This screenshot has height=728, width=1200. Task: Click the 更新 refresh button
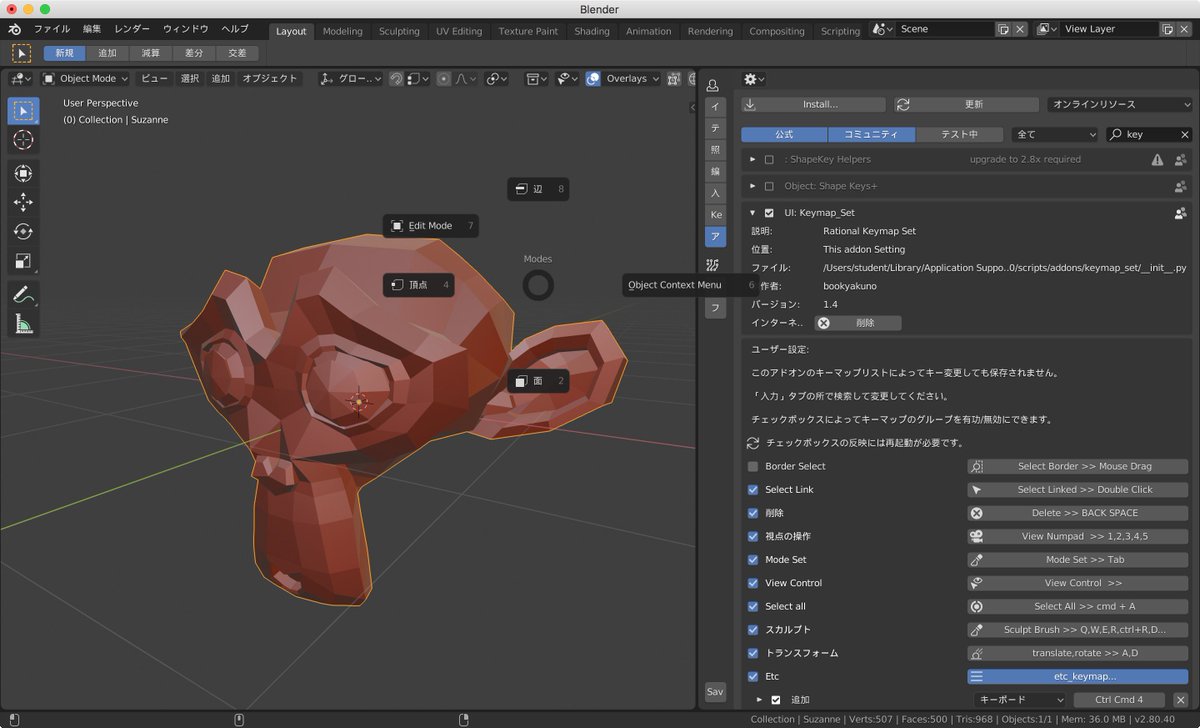964,104
